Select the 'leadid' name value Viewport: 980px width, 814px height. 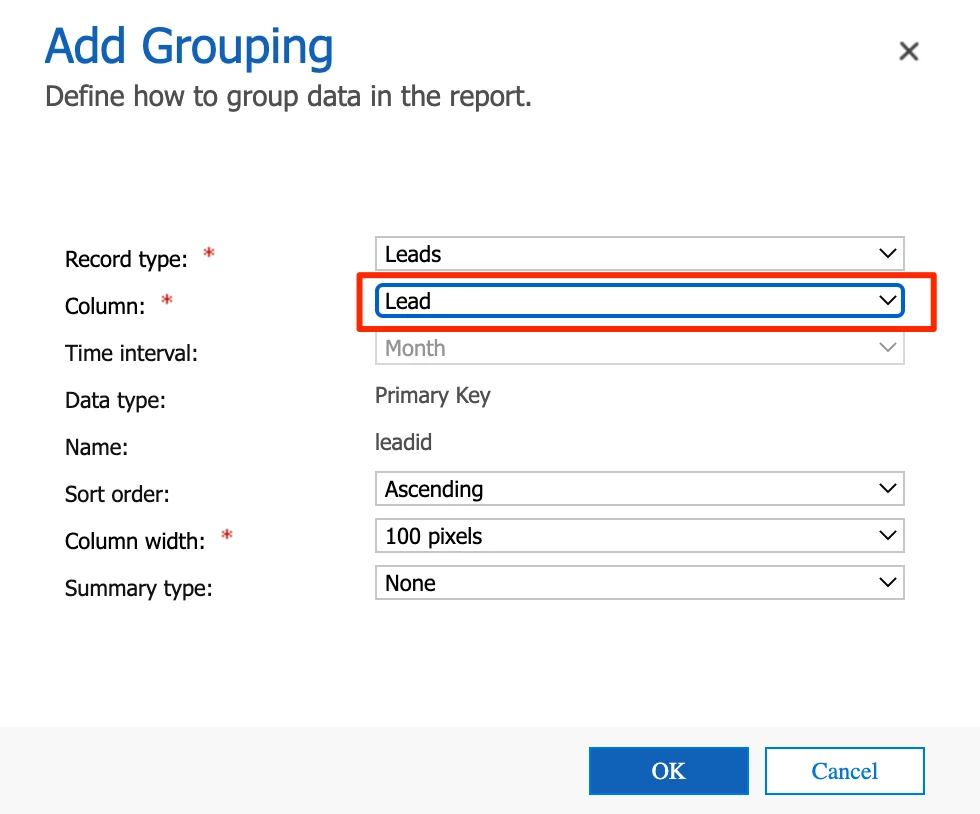(x=403, y=442)
